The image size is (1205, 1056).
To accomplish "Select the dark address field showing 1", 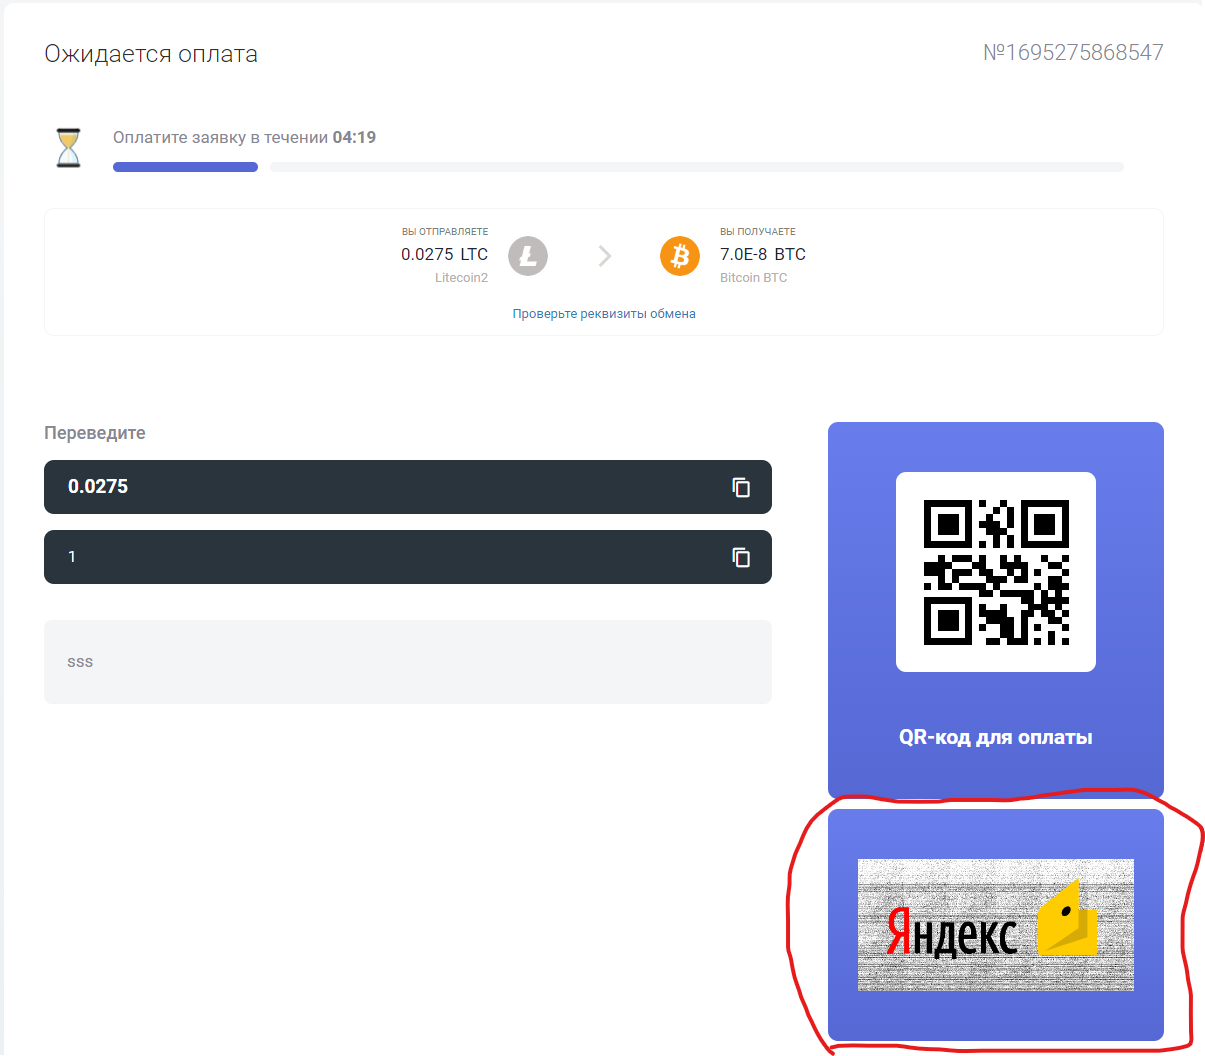I will click(380, 557).
